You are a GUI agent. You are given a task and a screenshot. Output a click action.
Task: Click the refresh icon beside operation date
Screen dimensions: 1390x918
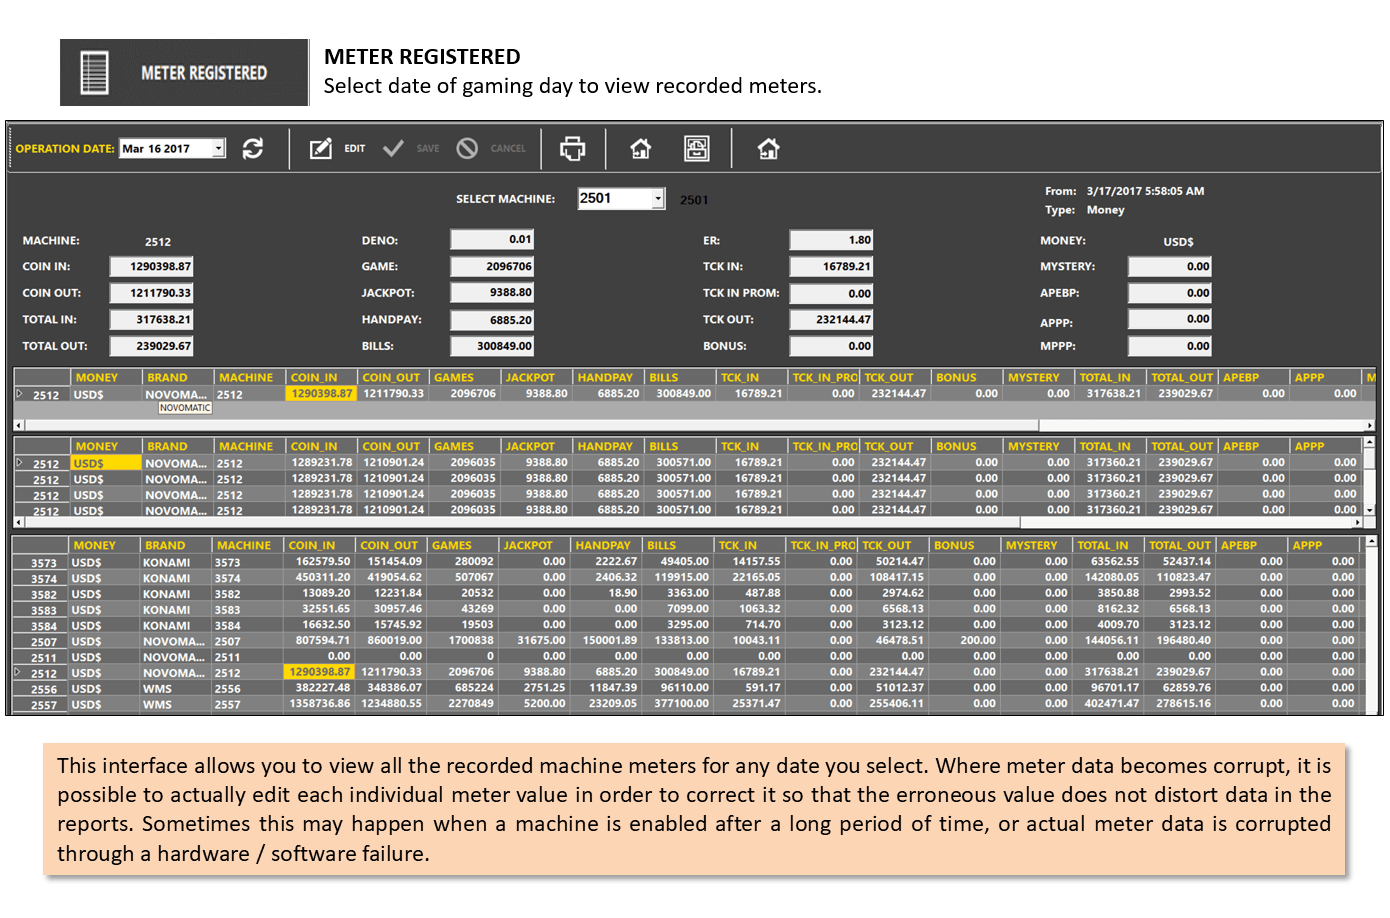[x=253, y=148]
